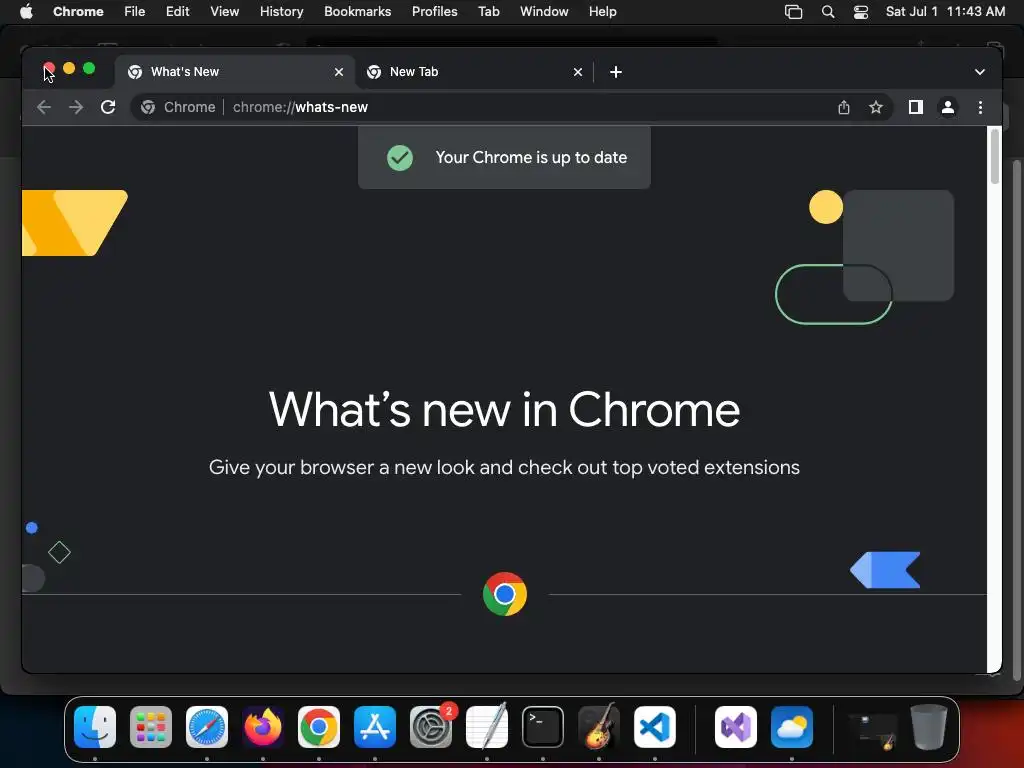Switch to the New Tab tab
Image resolution: width=1024 pixels, height=768 pixels.
coord(475,72)
